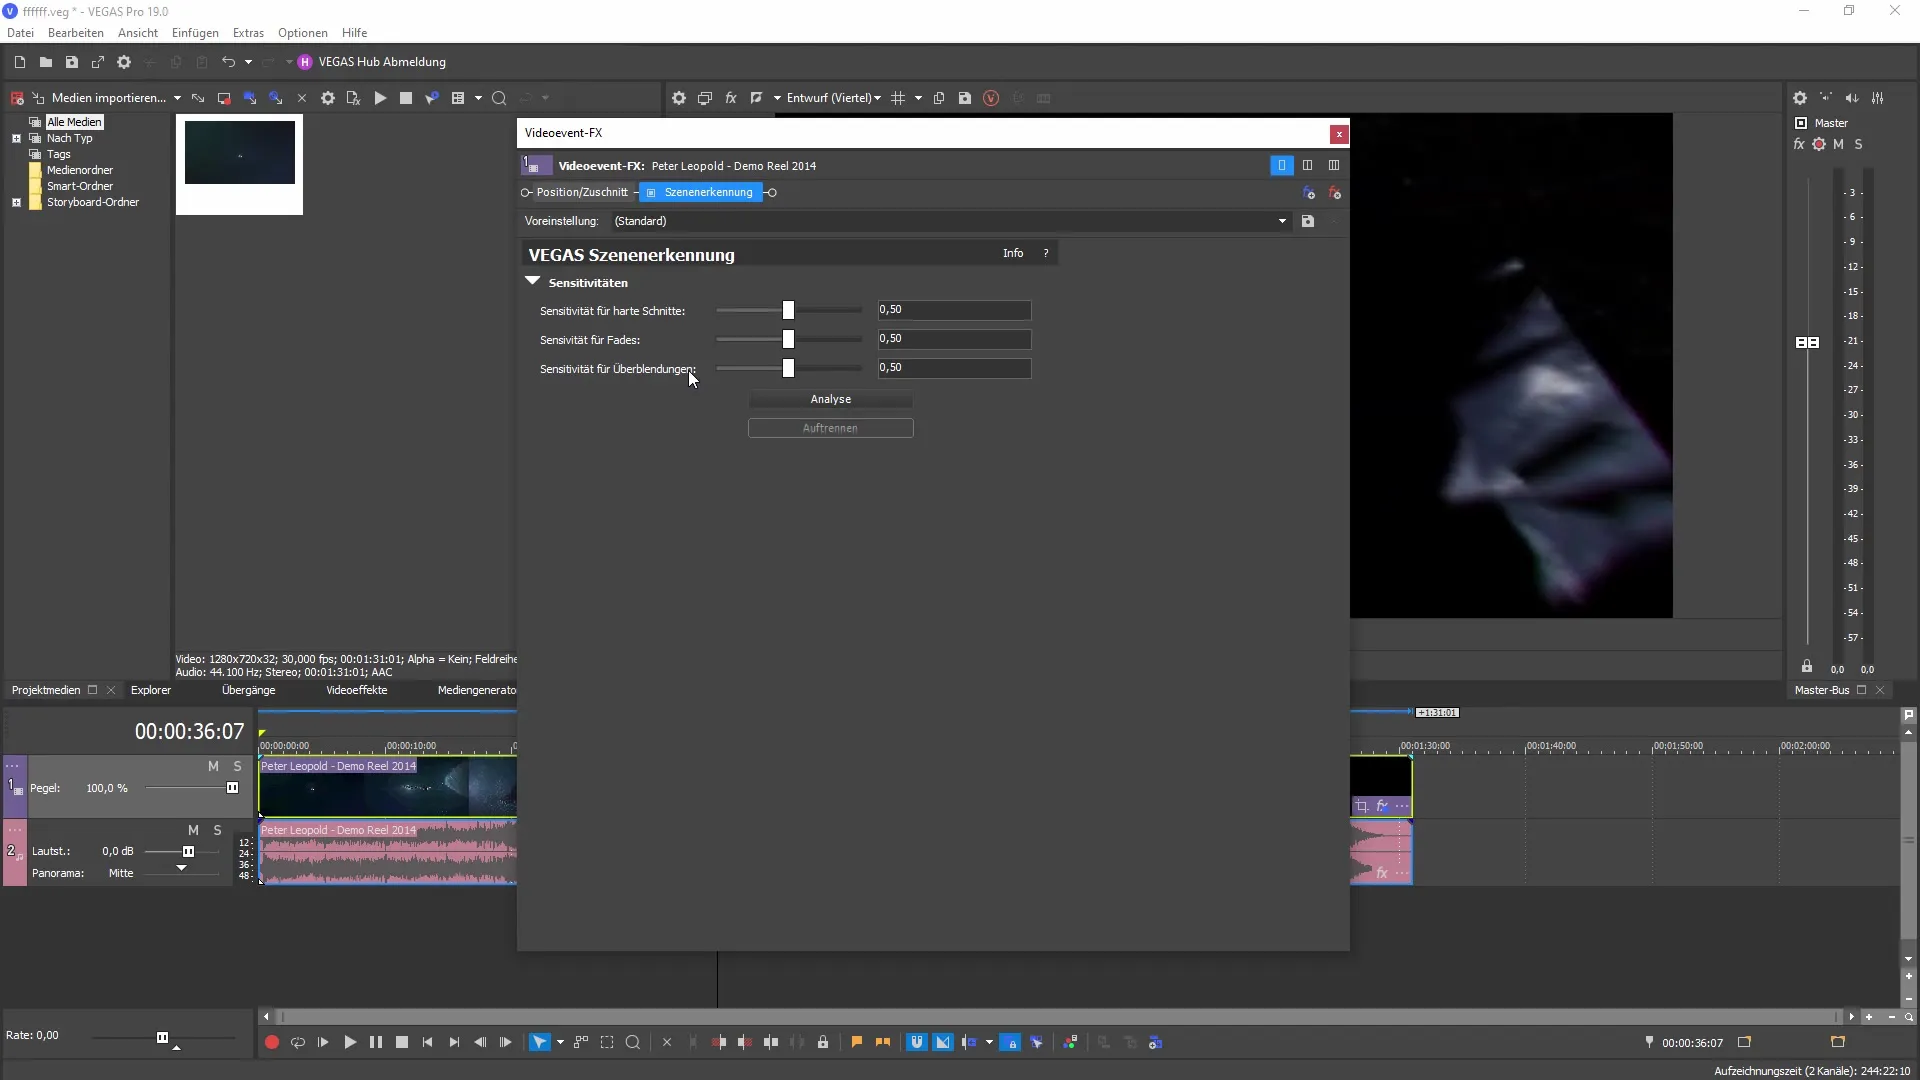Open the Datei menu
Viewport: 1920px width, 1080px height.
coord(20,33)
